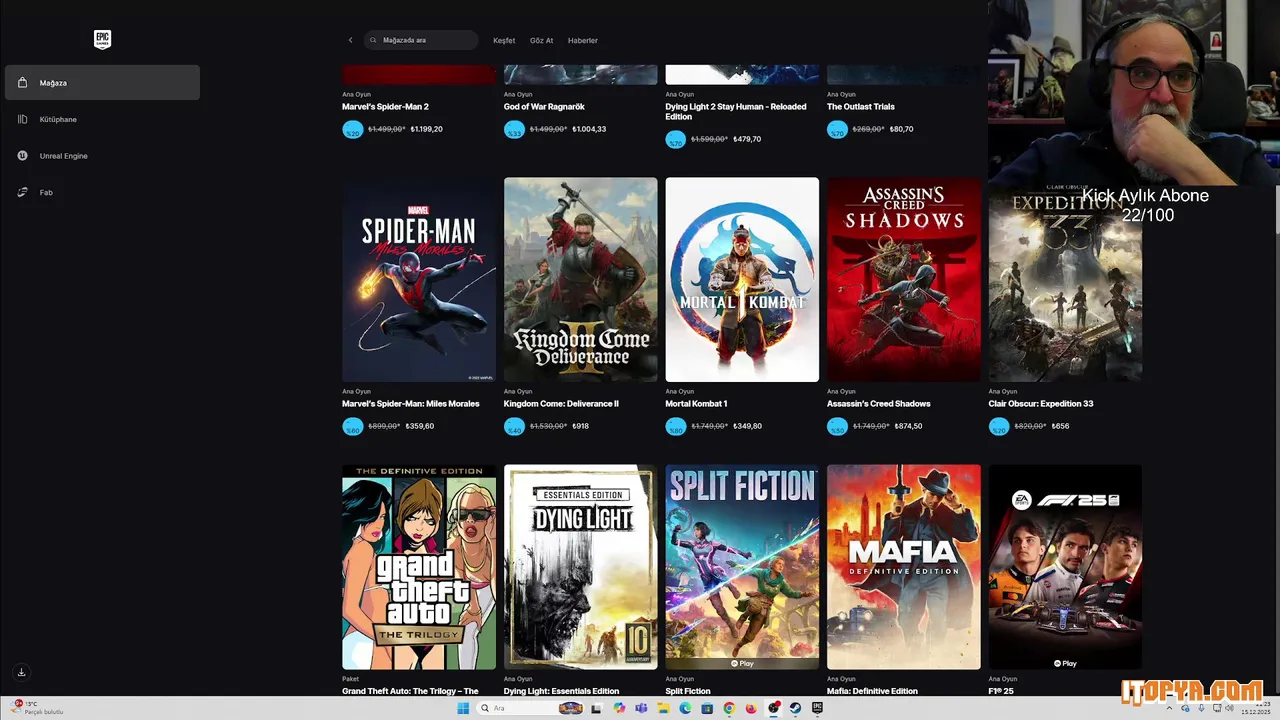Select the Split Fiction cover art
The width and height of the screenshot is (1280, 720).
tap(742, 567)
